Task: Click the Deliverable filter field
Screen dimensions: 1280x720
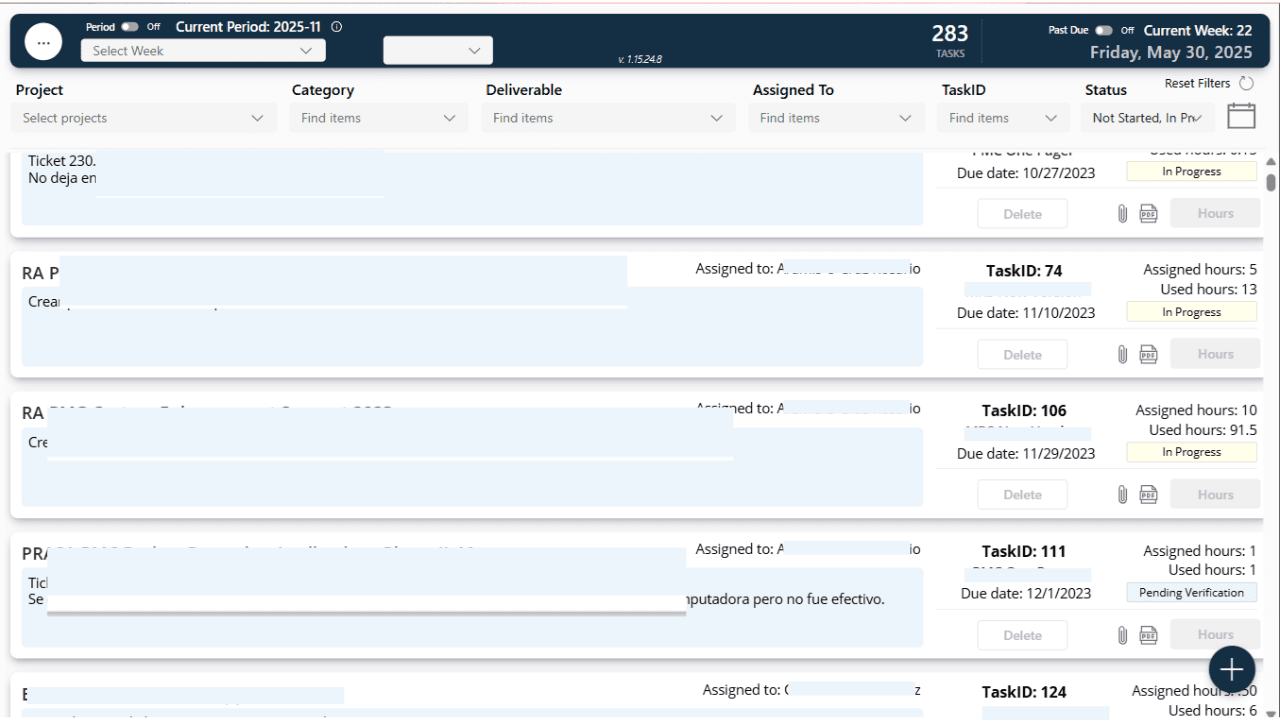Action: coord(607,117)
